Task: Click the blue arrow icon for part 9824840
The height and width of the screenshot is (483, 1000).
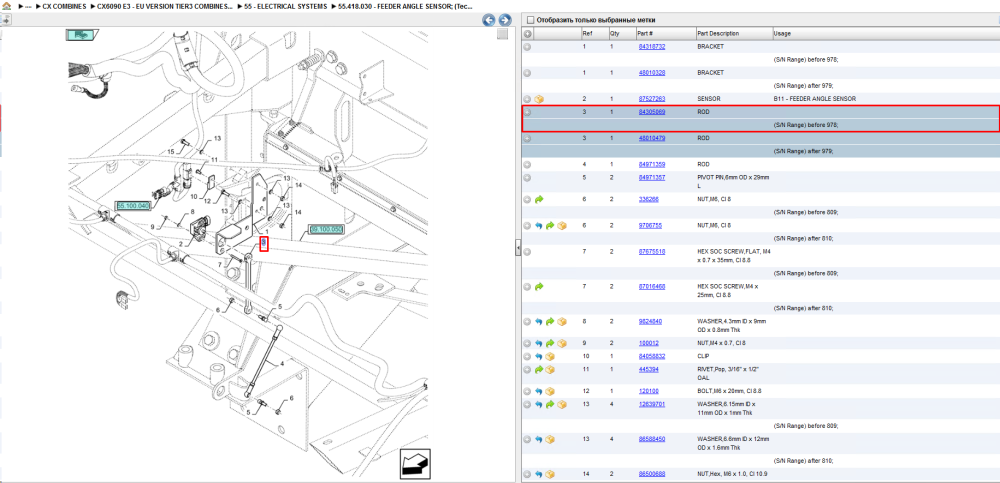Action: tap(539, 322)
